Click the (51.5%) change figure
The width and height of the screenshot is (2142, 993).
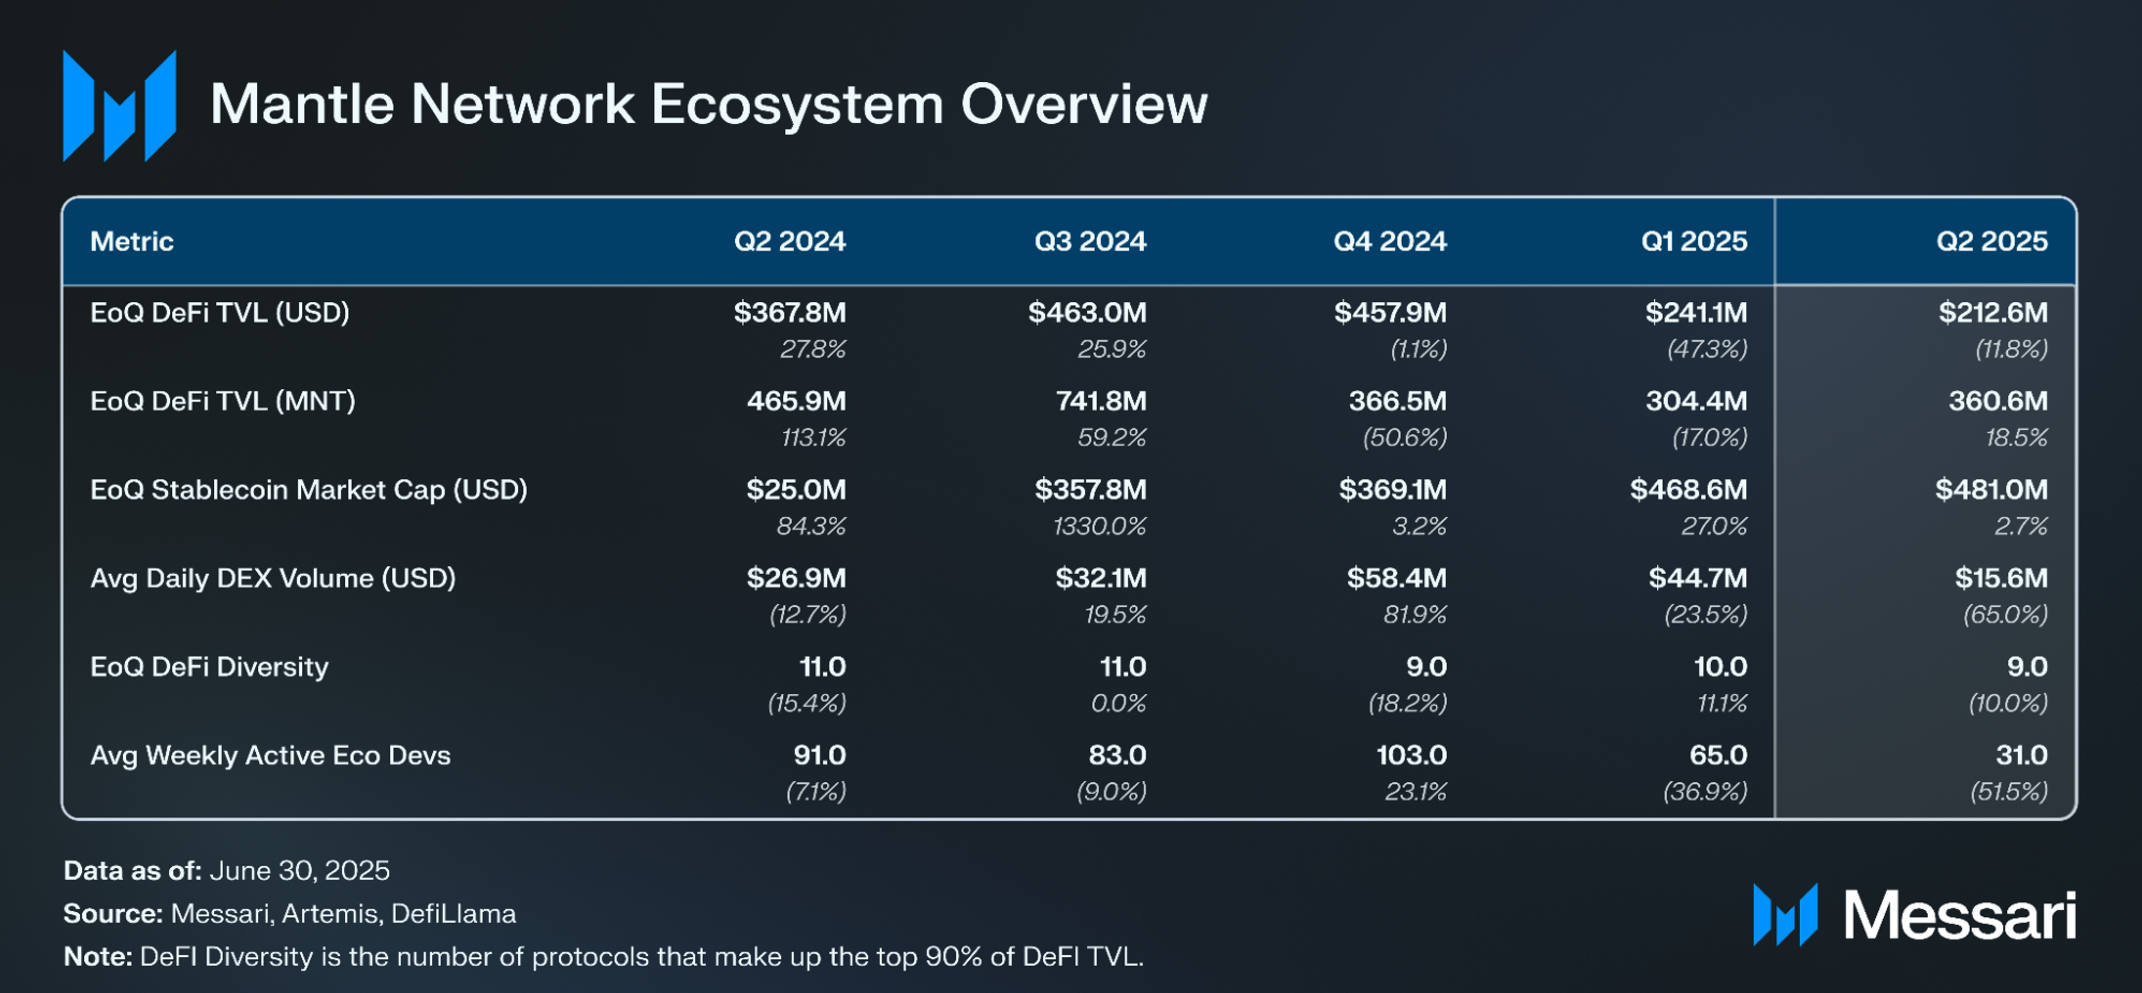point(2009,792)
